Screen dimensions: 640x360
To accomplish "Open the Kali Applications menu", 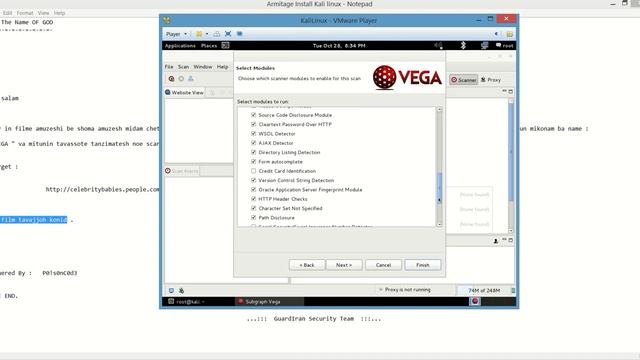I will (180, 46).
